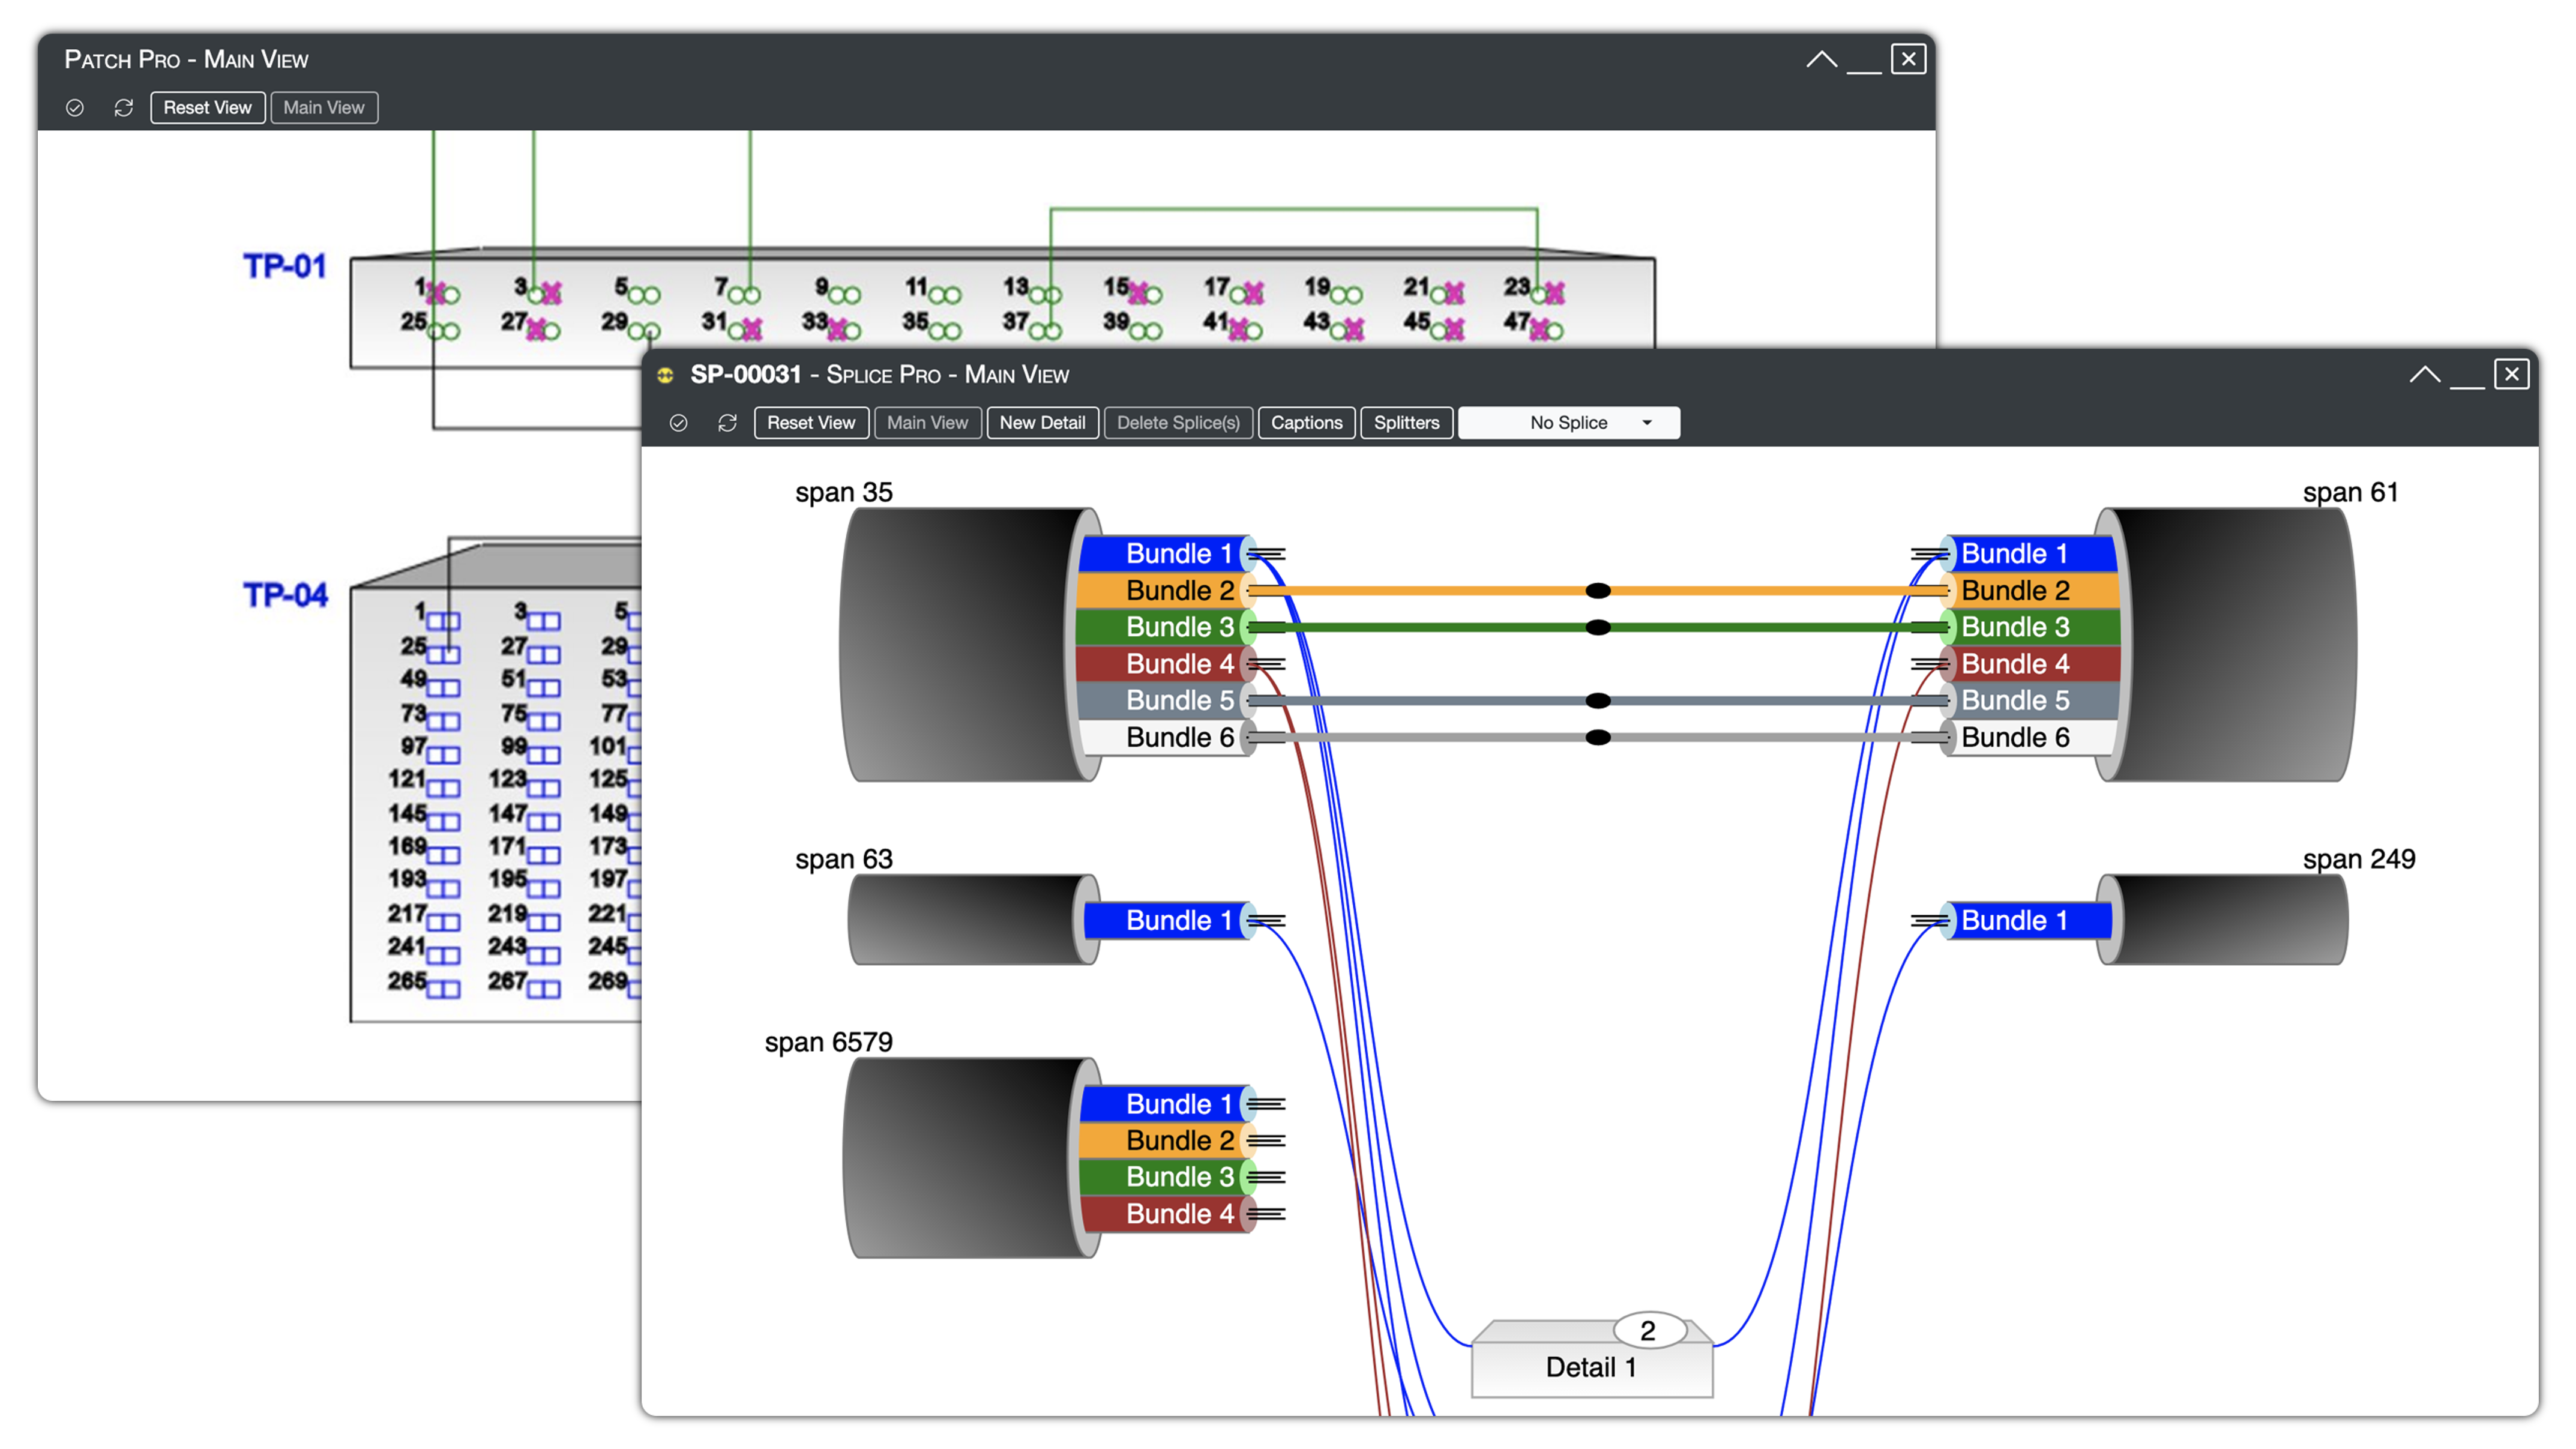Image resolution: width=2576 pixels, height=1449 pixels.
Task: Click the orange Bundle 2 splice dot
Action: [1598, 591]
